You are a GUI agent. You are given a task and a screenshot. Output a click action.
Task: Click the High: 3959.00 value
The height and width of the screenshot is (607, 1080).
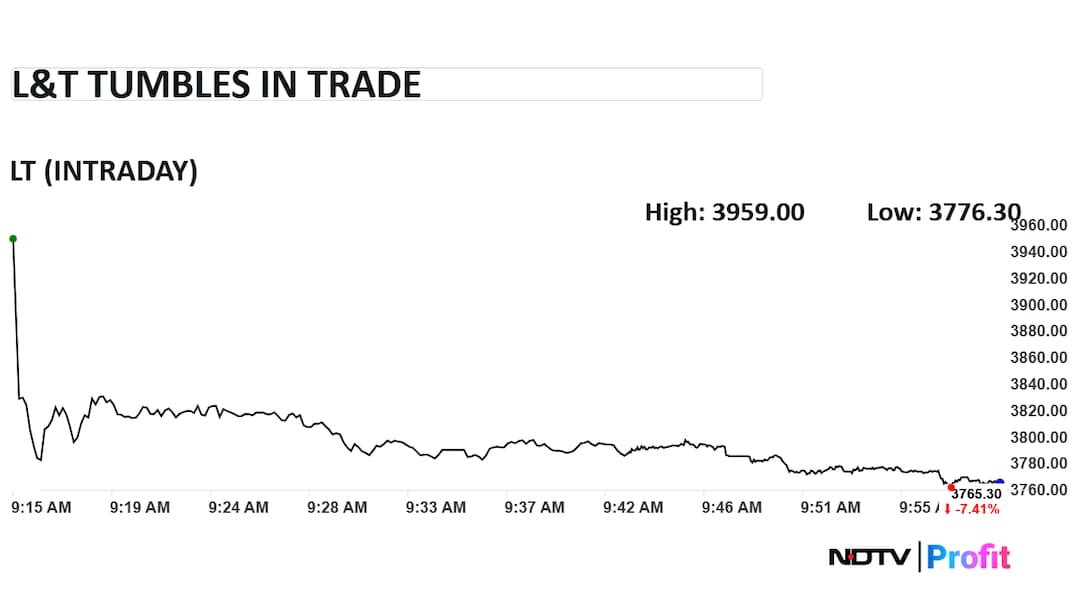click(x=724, y=212)
